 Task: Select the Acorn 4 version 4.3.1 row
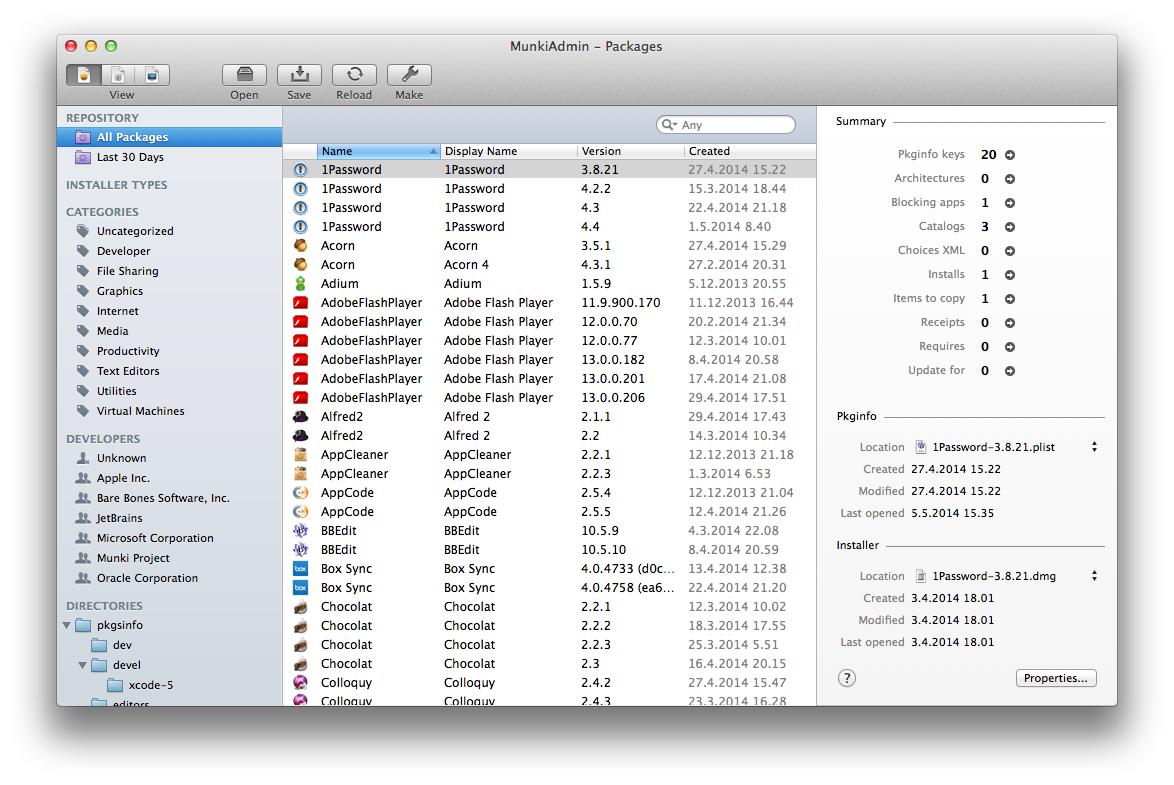550,265
